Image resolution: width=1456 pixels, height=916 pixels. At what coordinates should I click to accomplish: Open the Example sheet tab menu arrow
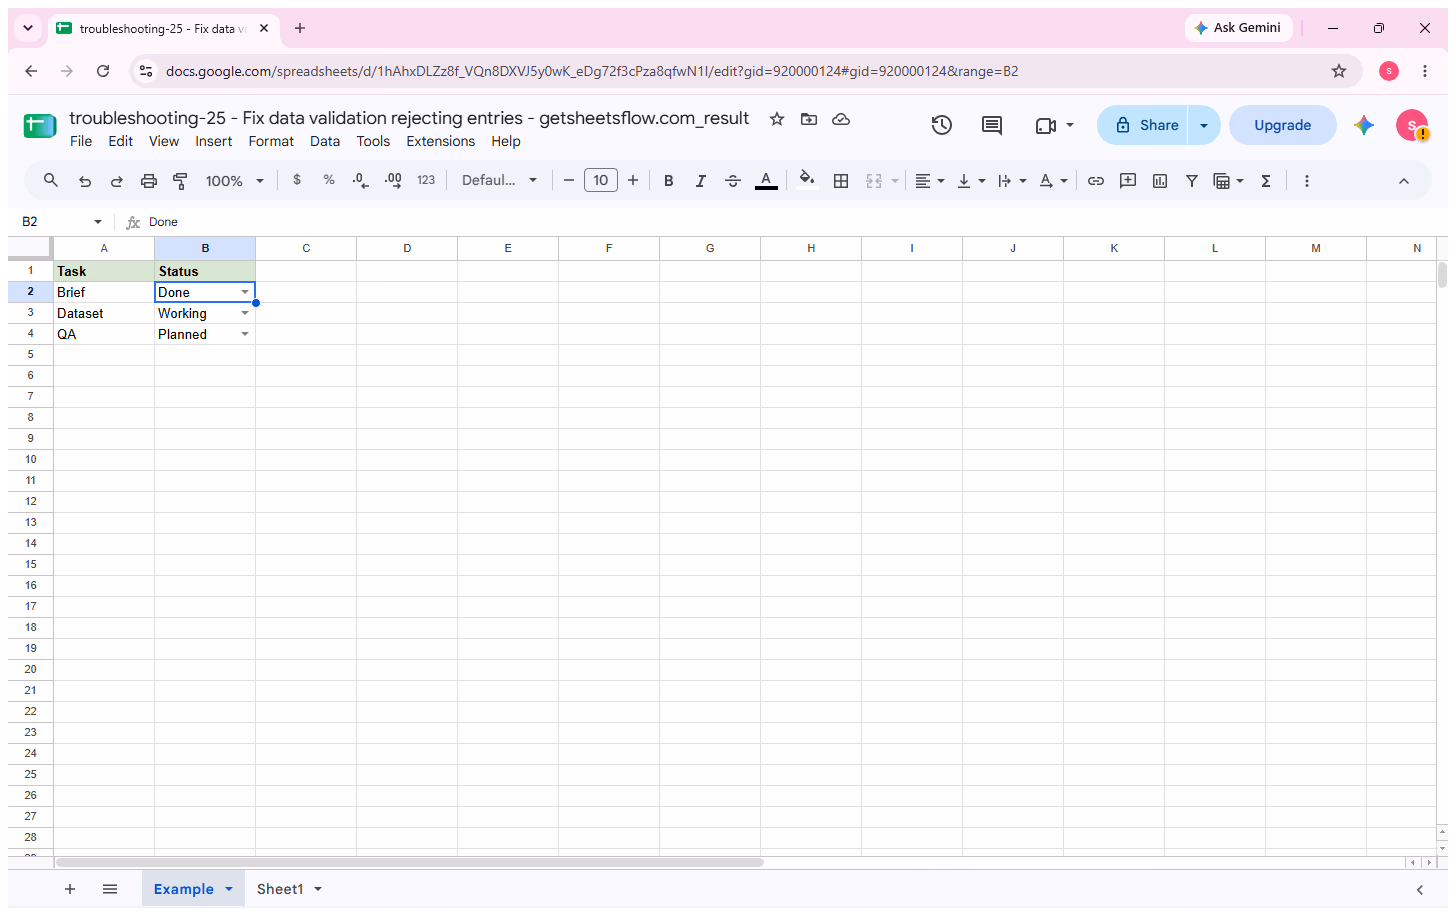229,889
